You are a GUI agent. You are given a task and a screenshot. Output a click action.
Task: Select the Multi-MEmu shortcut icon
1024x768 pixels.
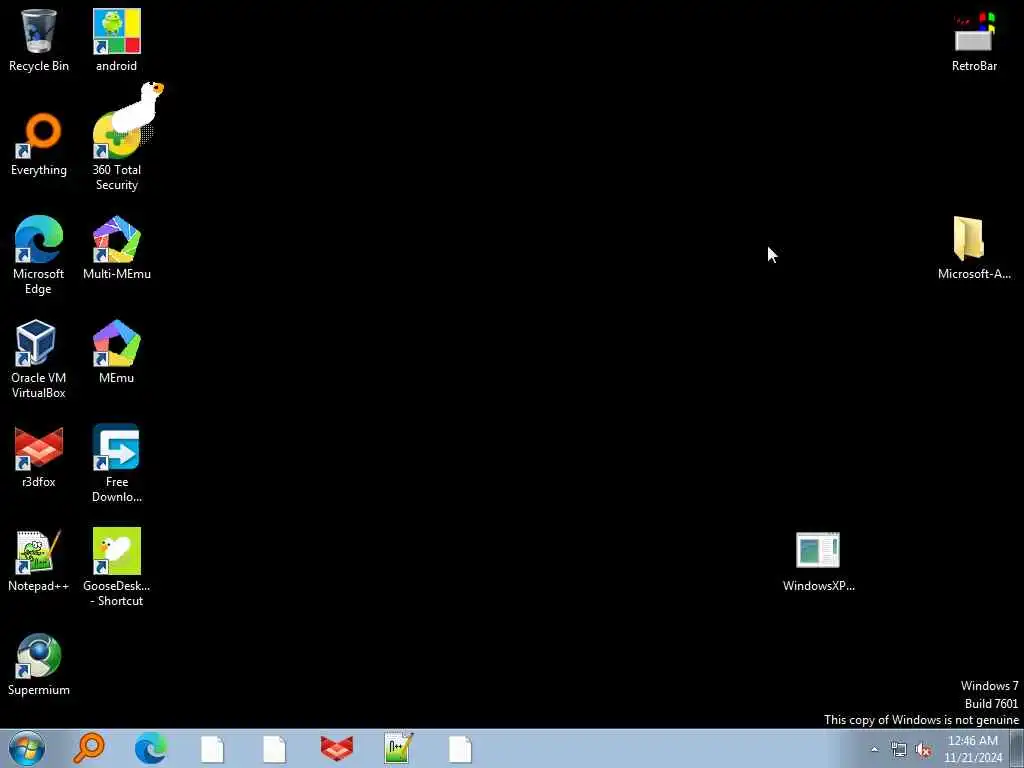[116, 248]
